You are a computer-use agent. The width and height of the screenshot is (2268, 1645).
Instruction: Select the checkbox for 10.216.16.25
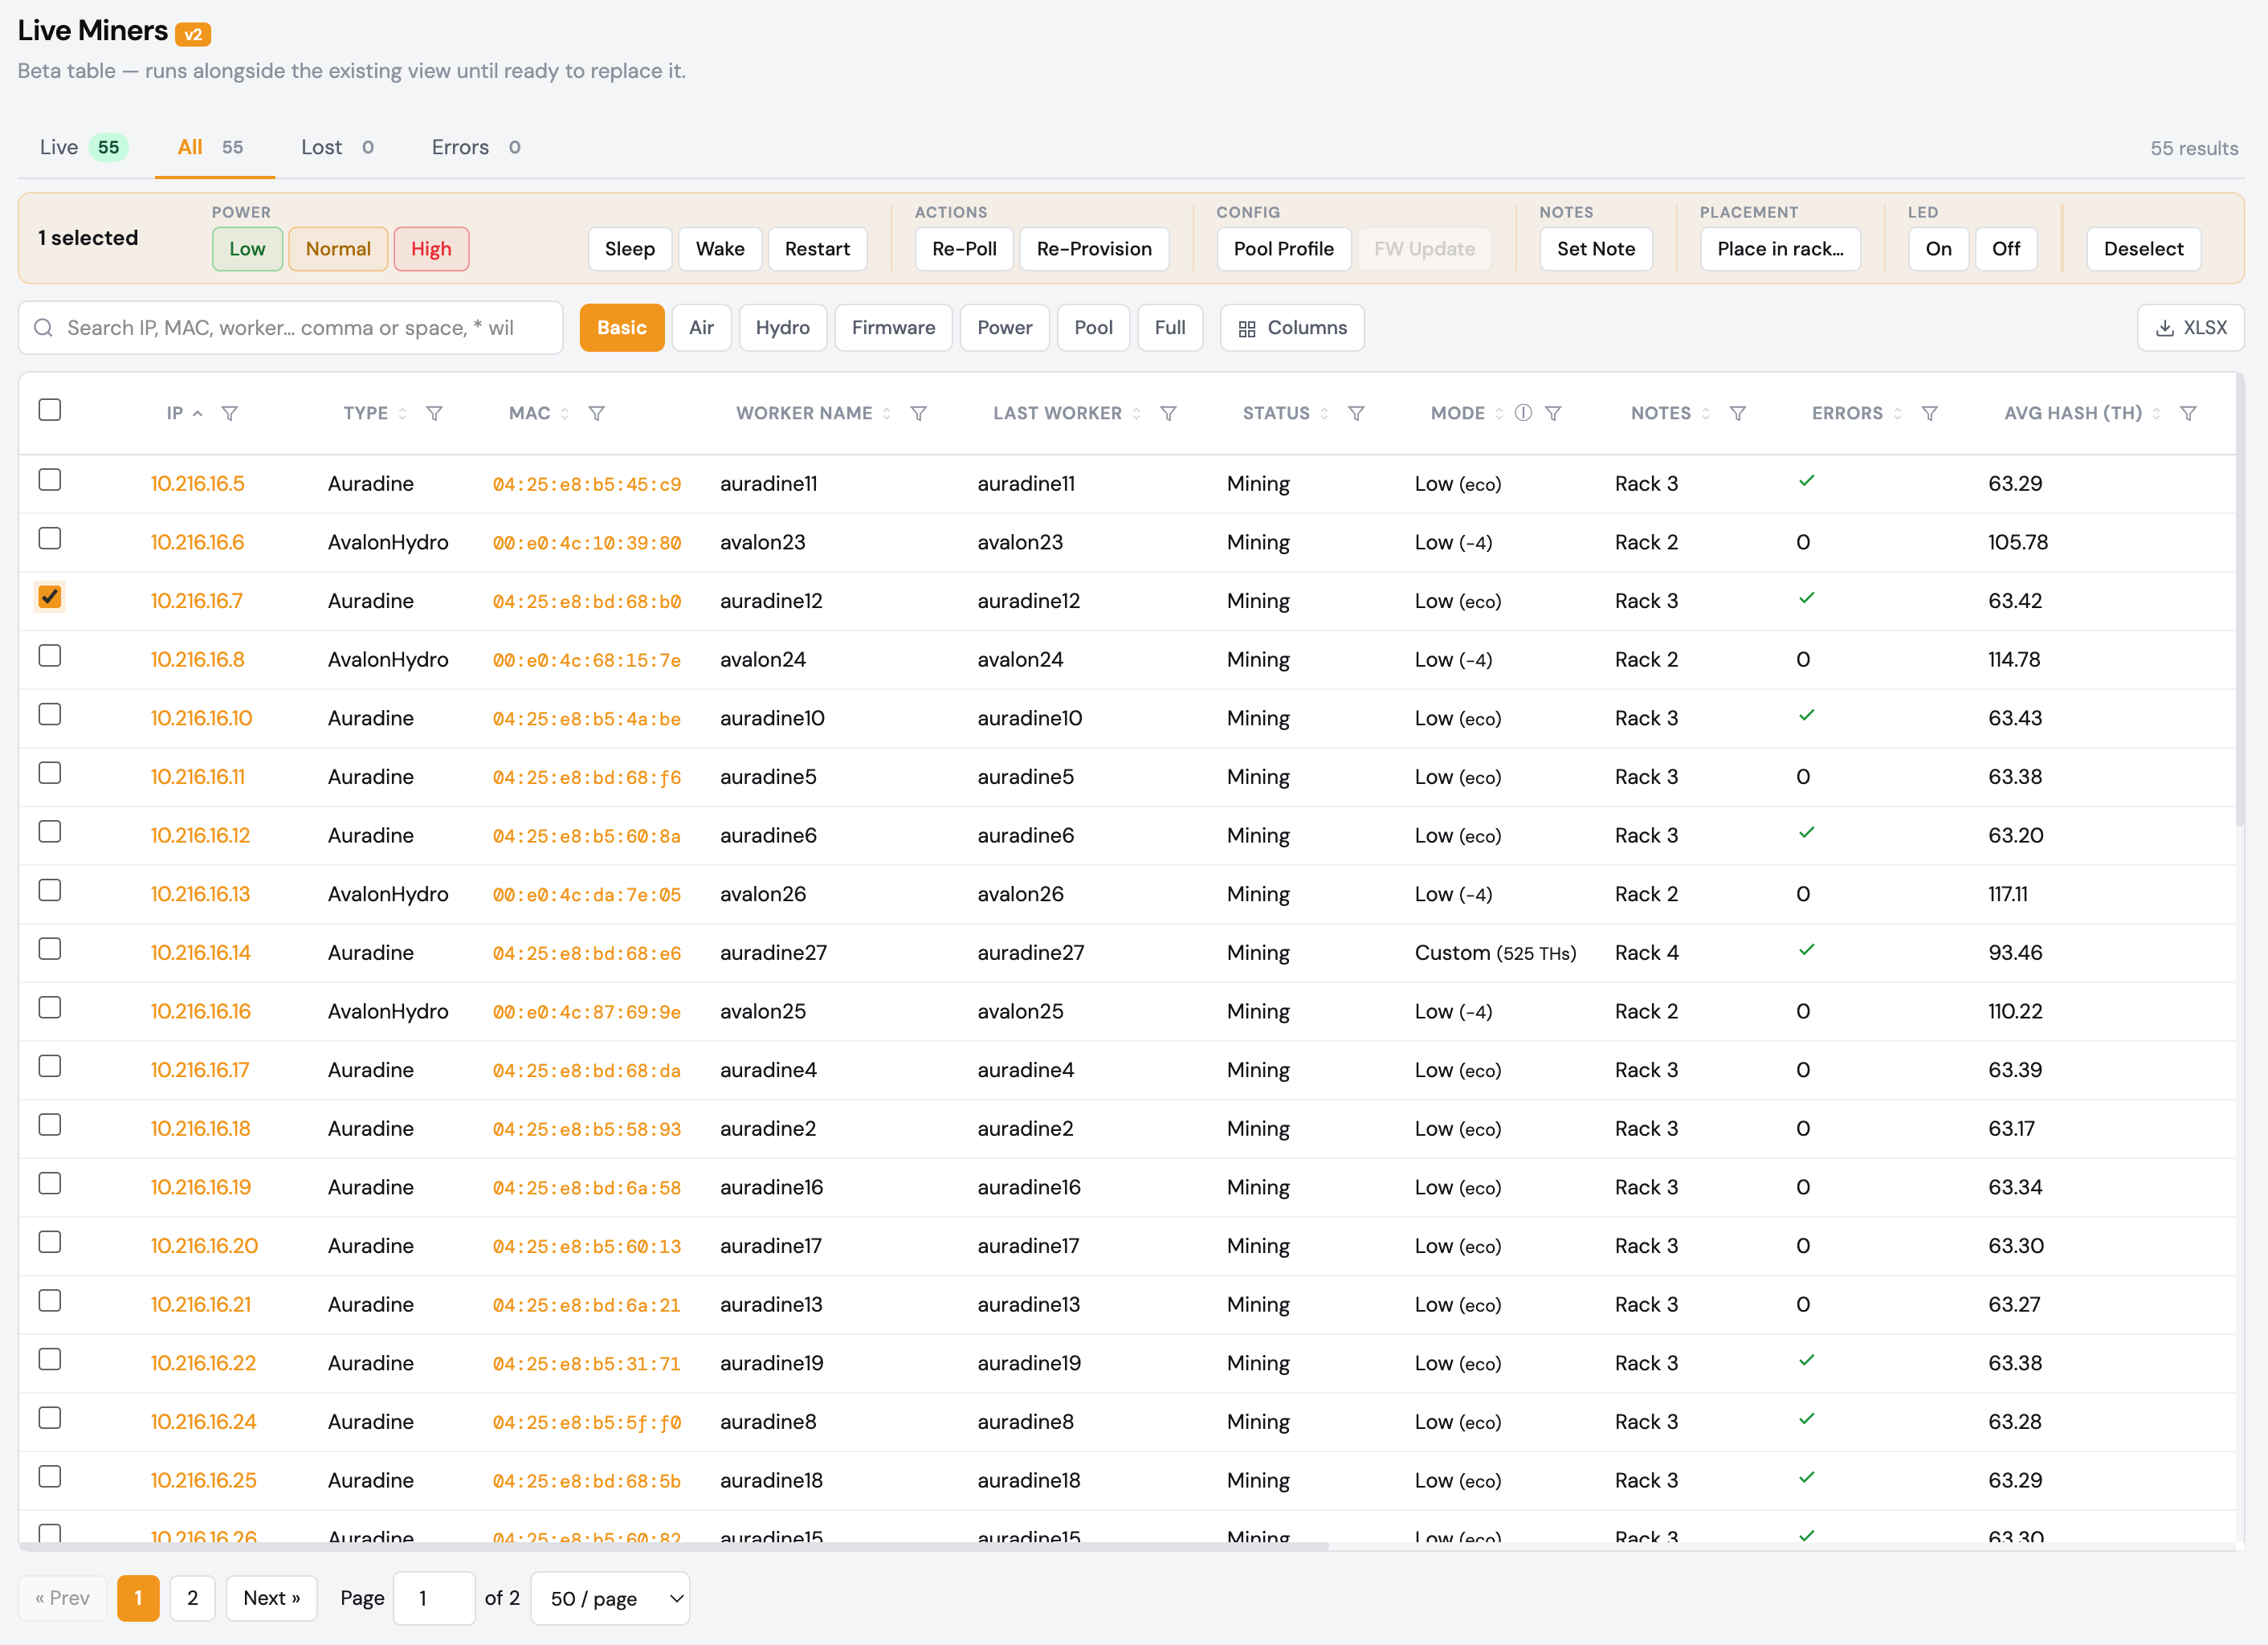click(x=50, y=1476)
